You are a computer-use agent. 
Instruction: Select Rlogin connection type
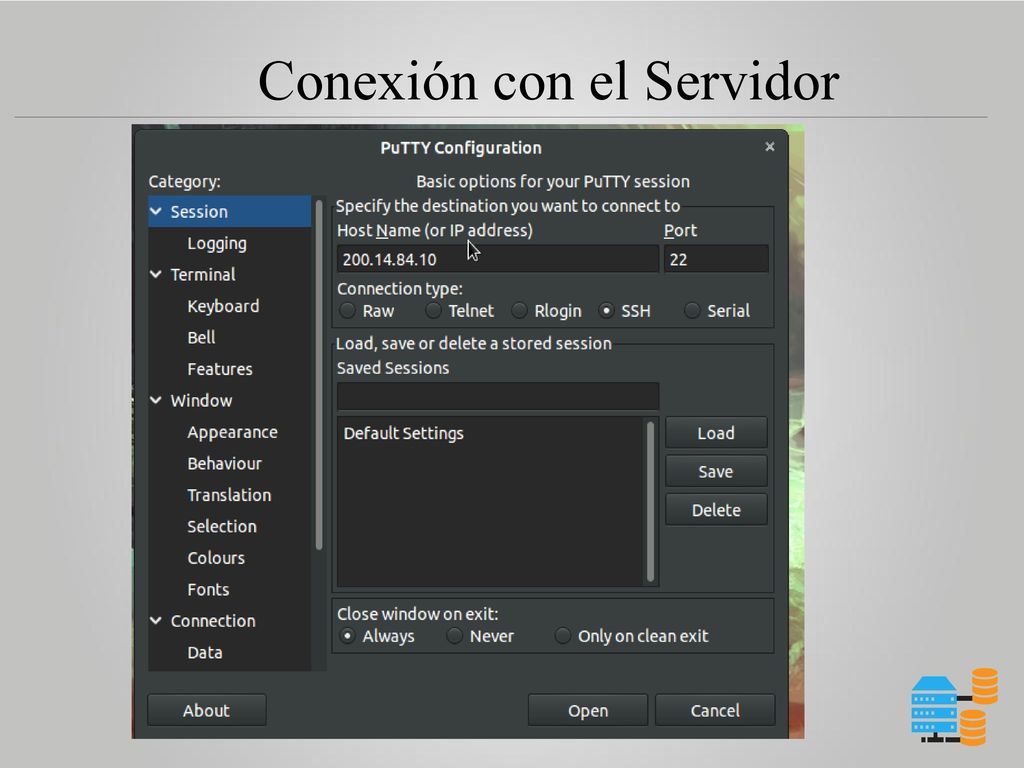tap(519, 310)
